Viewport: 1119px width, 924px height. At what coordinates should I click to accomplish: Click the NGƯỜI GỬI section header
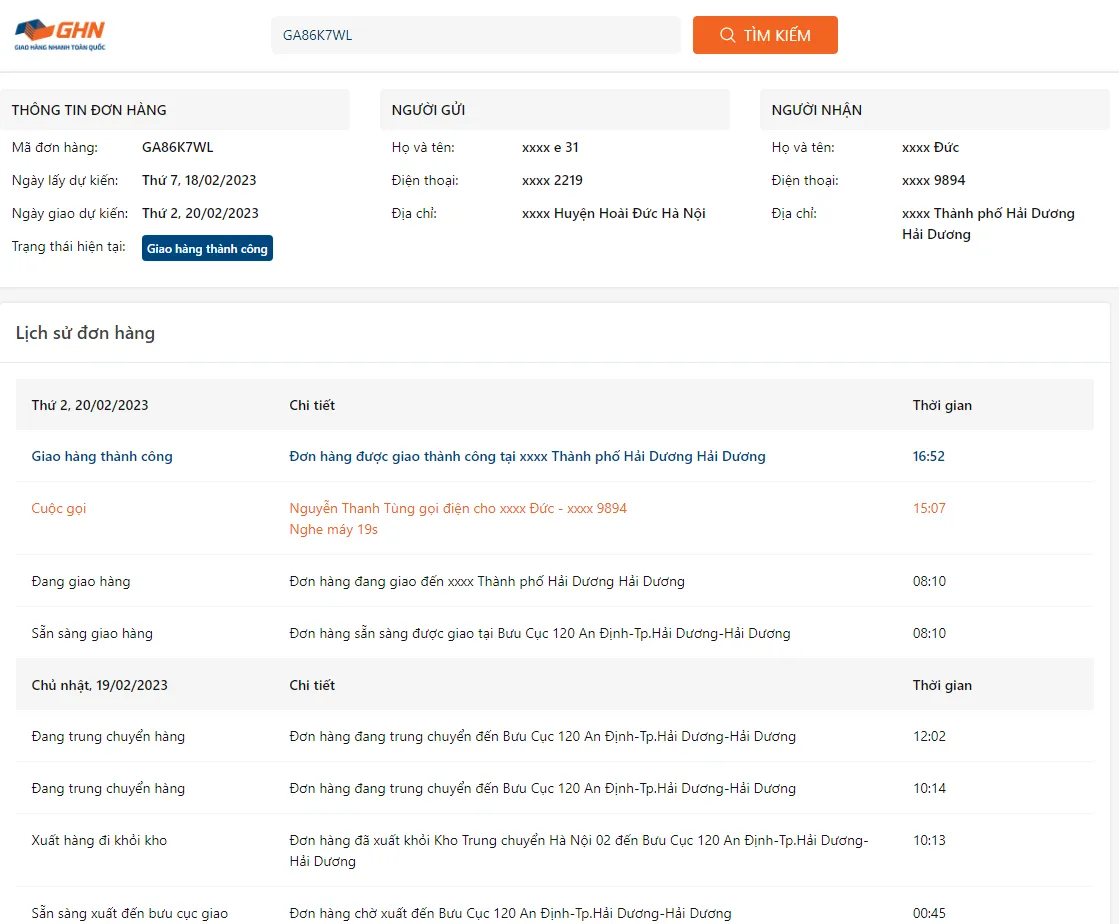coord(428,110)
